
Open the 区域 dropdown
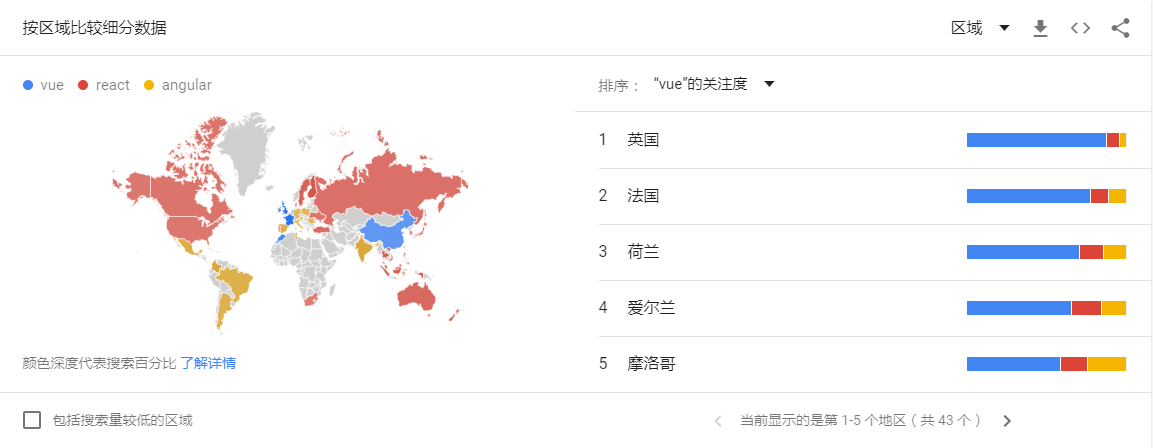point(980,29)
